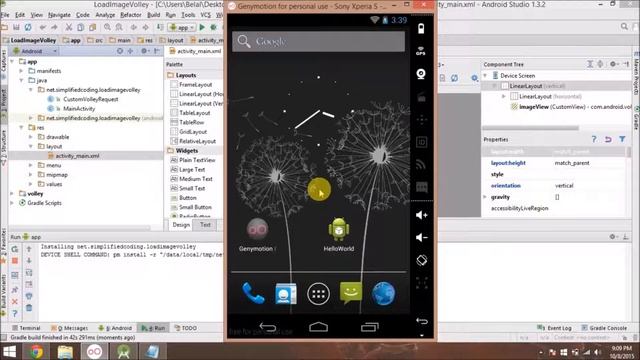Cut selection with the scissors icon
Image resolution: width=640 pixels, height=360 pixels.
tap(69, 27)
